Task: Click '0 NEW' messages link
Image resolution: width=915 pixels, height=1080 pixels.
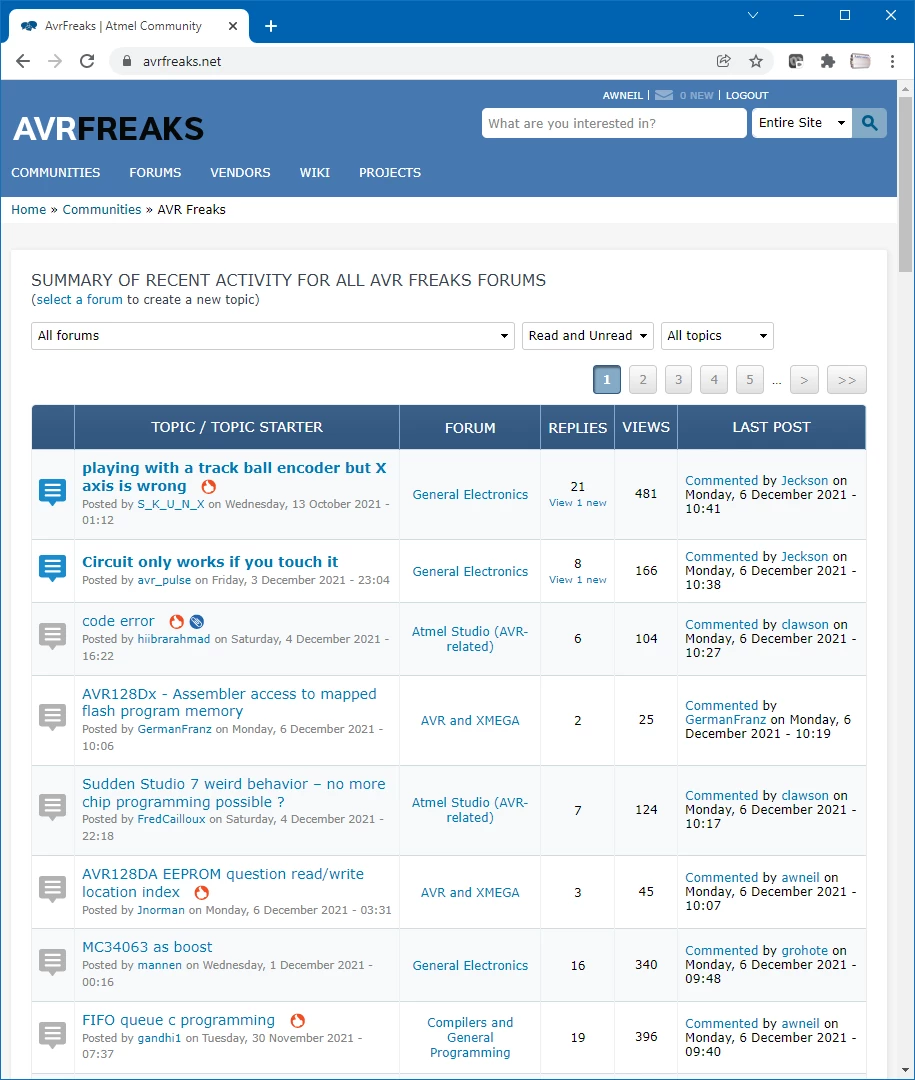Action: click(x=697, y=96)
